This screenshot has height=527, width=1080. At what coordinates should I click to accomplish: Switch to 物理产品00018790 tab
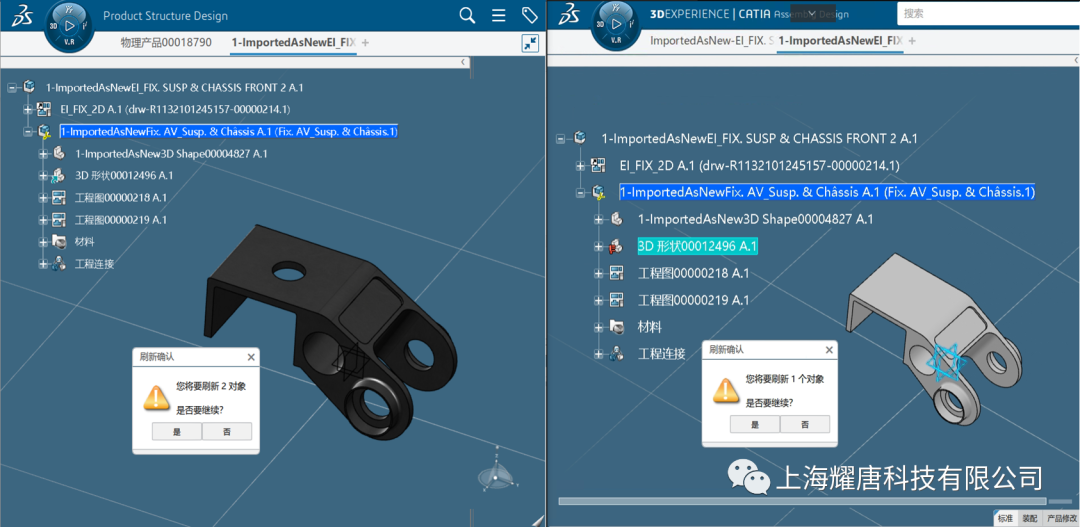pos(166,43)
